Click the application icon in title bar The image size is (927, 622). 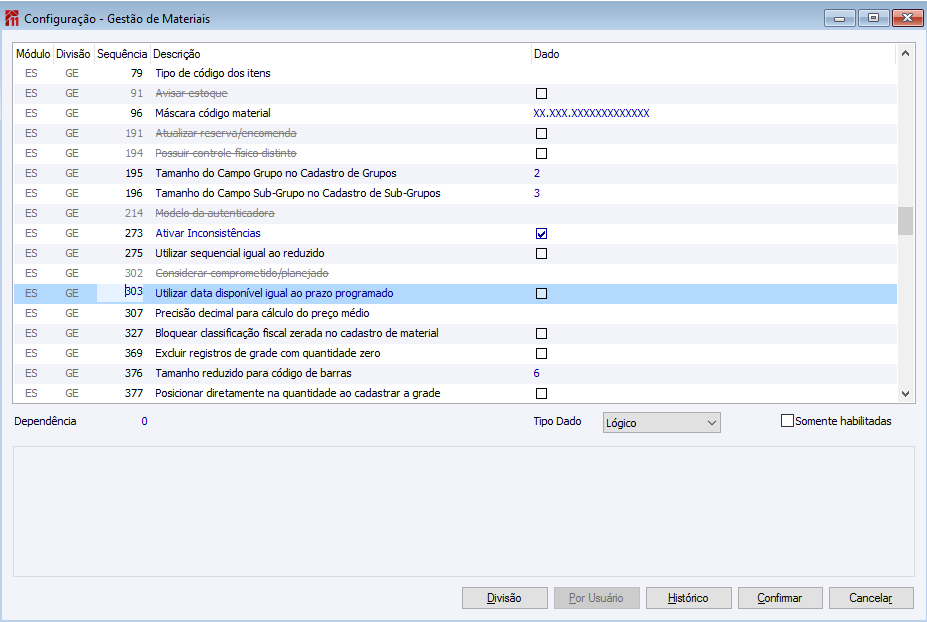click(12, 18)
